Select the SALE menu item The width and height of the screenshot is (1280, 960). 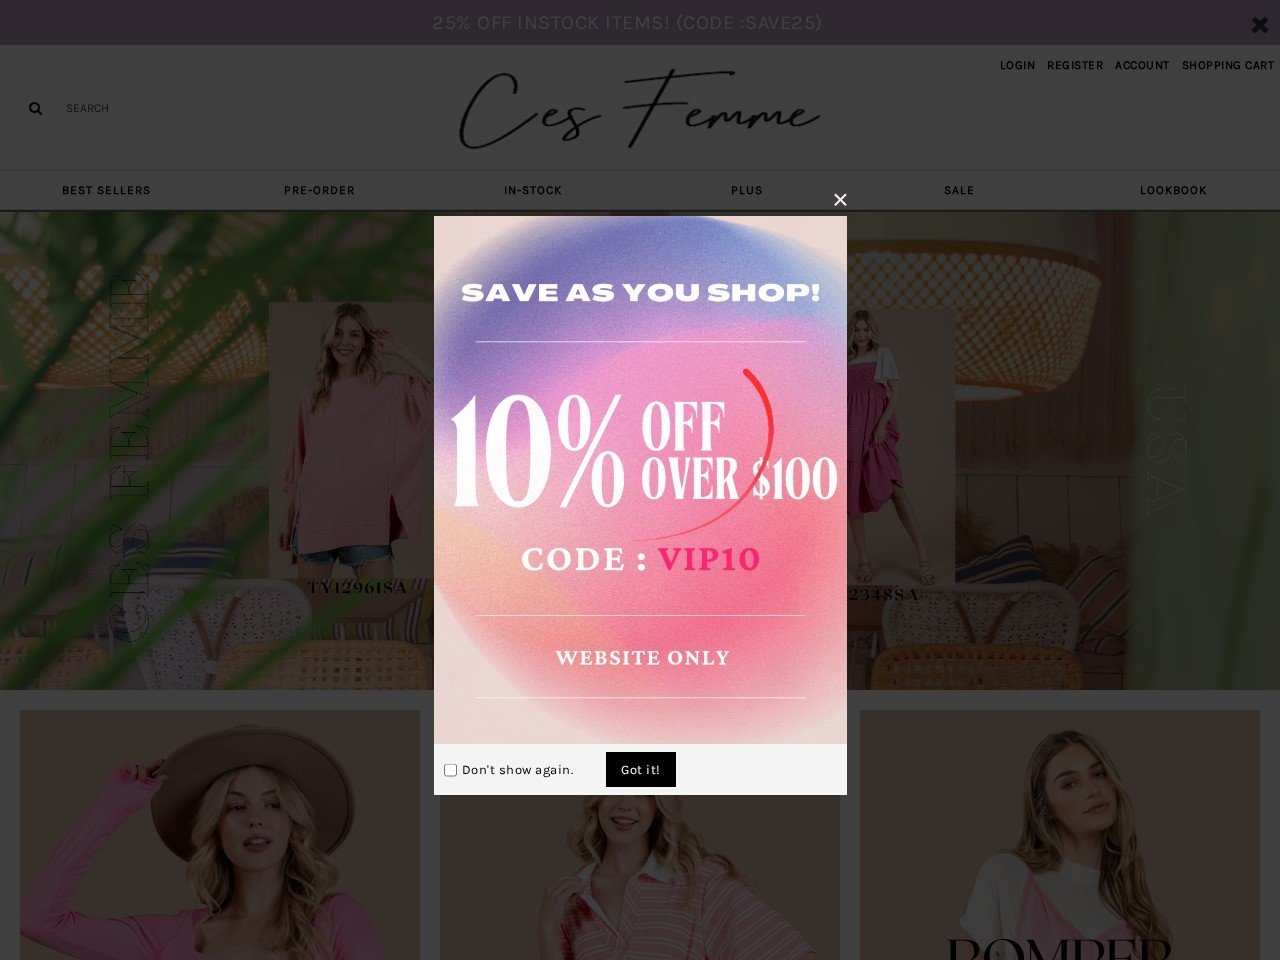(x=959, y=190)
